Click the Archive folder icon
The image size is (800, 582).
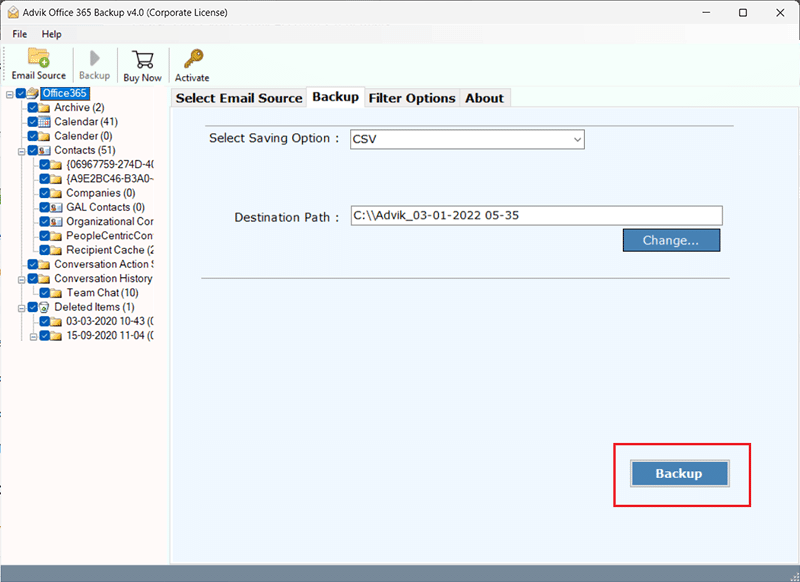click(x=44, y=108)
